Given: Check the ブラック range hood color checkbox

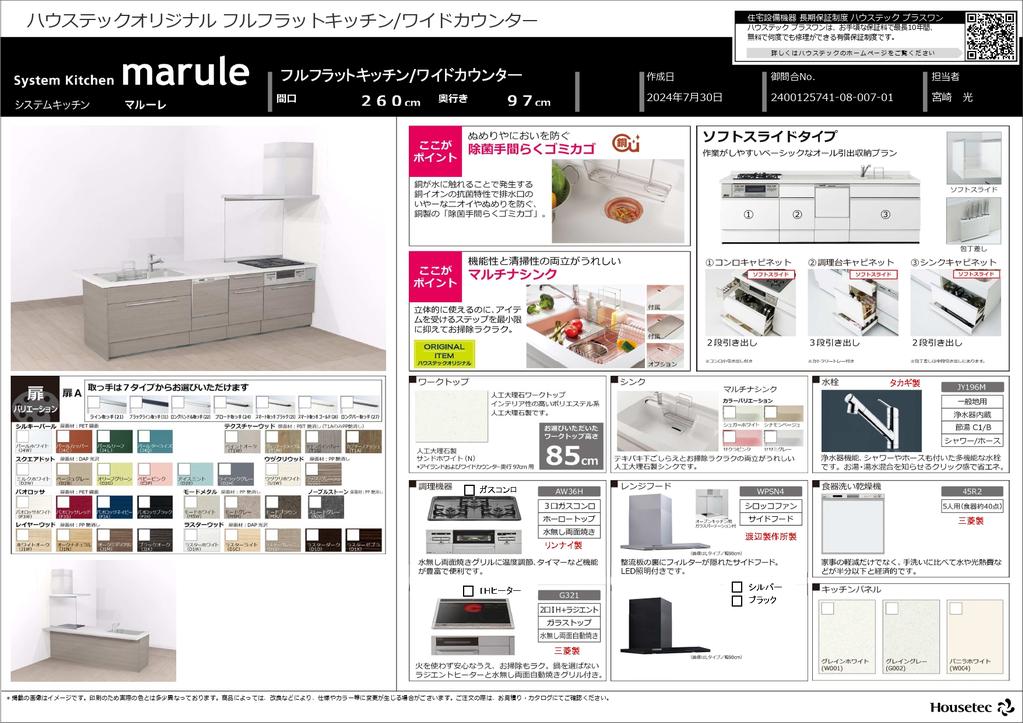Looking at the screenshot, I should [x=737, y=601].
